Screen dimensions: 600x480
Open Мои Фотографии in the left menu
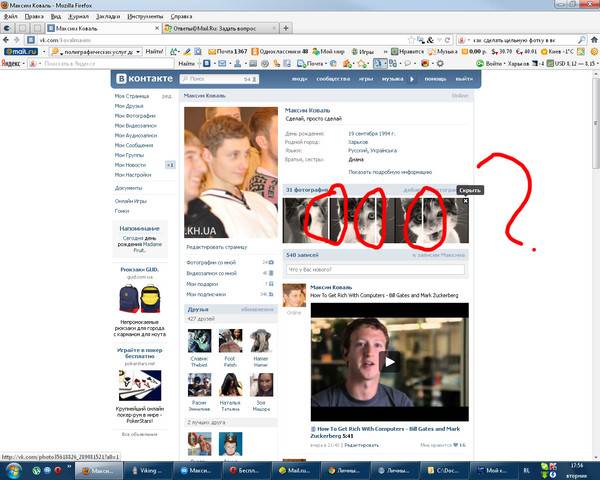point(135,116)
